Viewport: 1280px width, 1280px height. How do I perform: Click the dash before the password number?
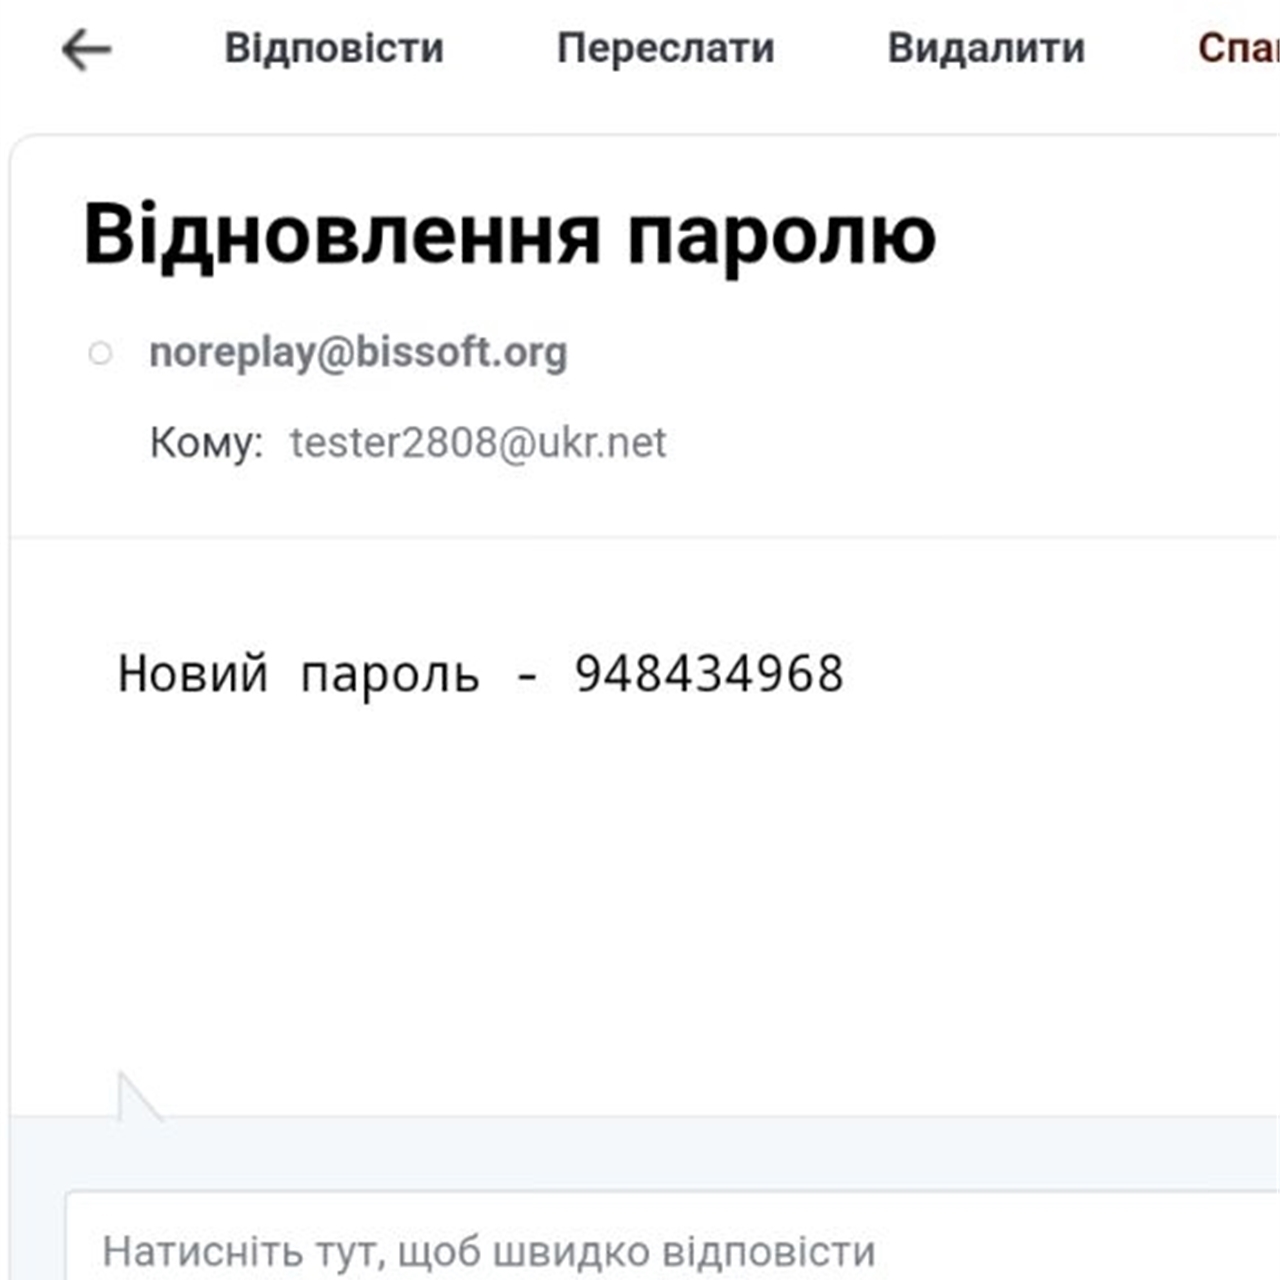pos(527,676)
